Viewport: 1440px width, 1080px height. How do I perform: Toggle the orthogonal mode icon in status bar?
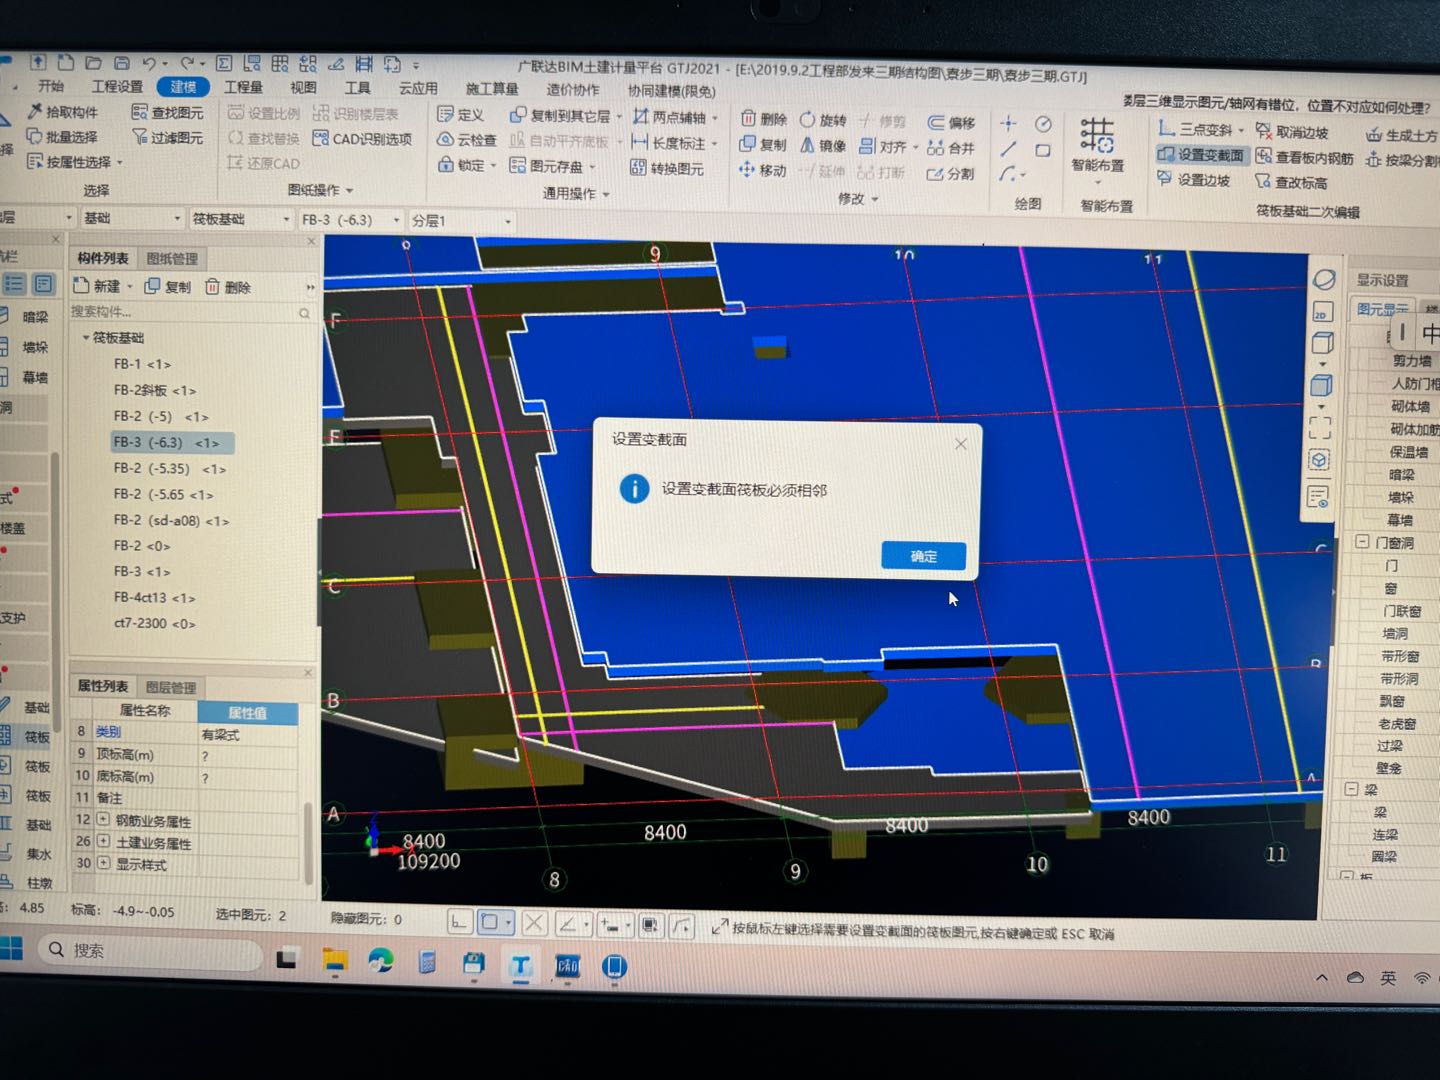pos(459,922)
